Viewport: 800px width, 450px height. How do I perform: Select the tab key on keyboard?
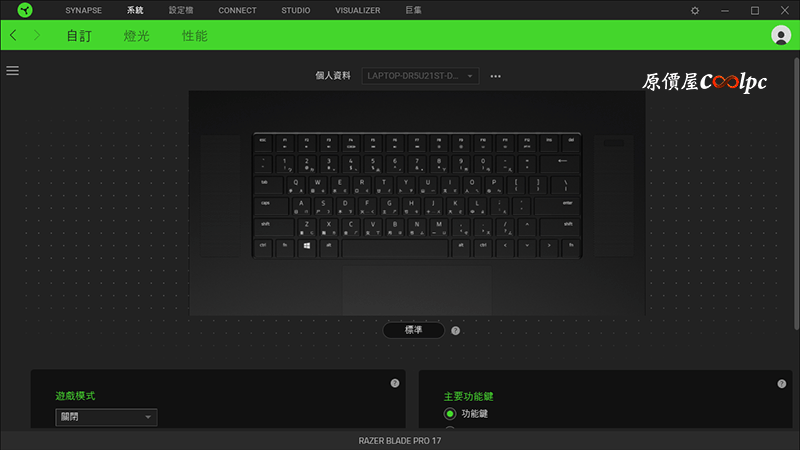tap(268, 185)
